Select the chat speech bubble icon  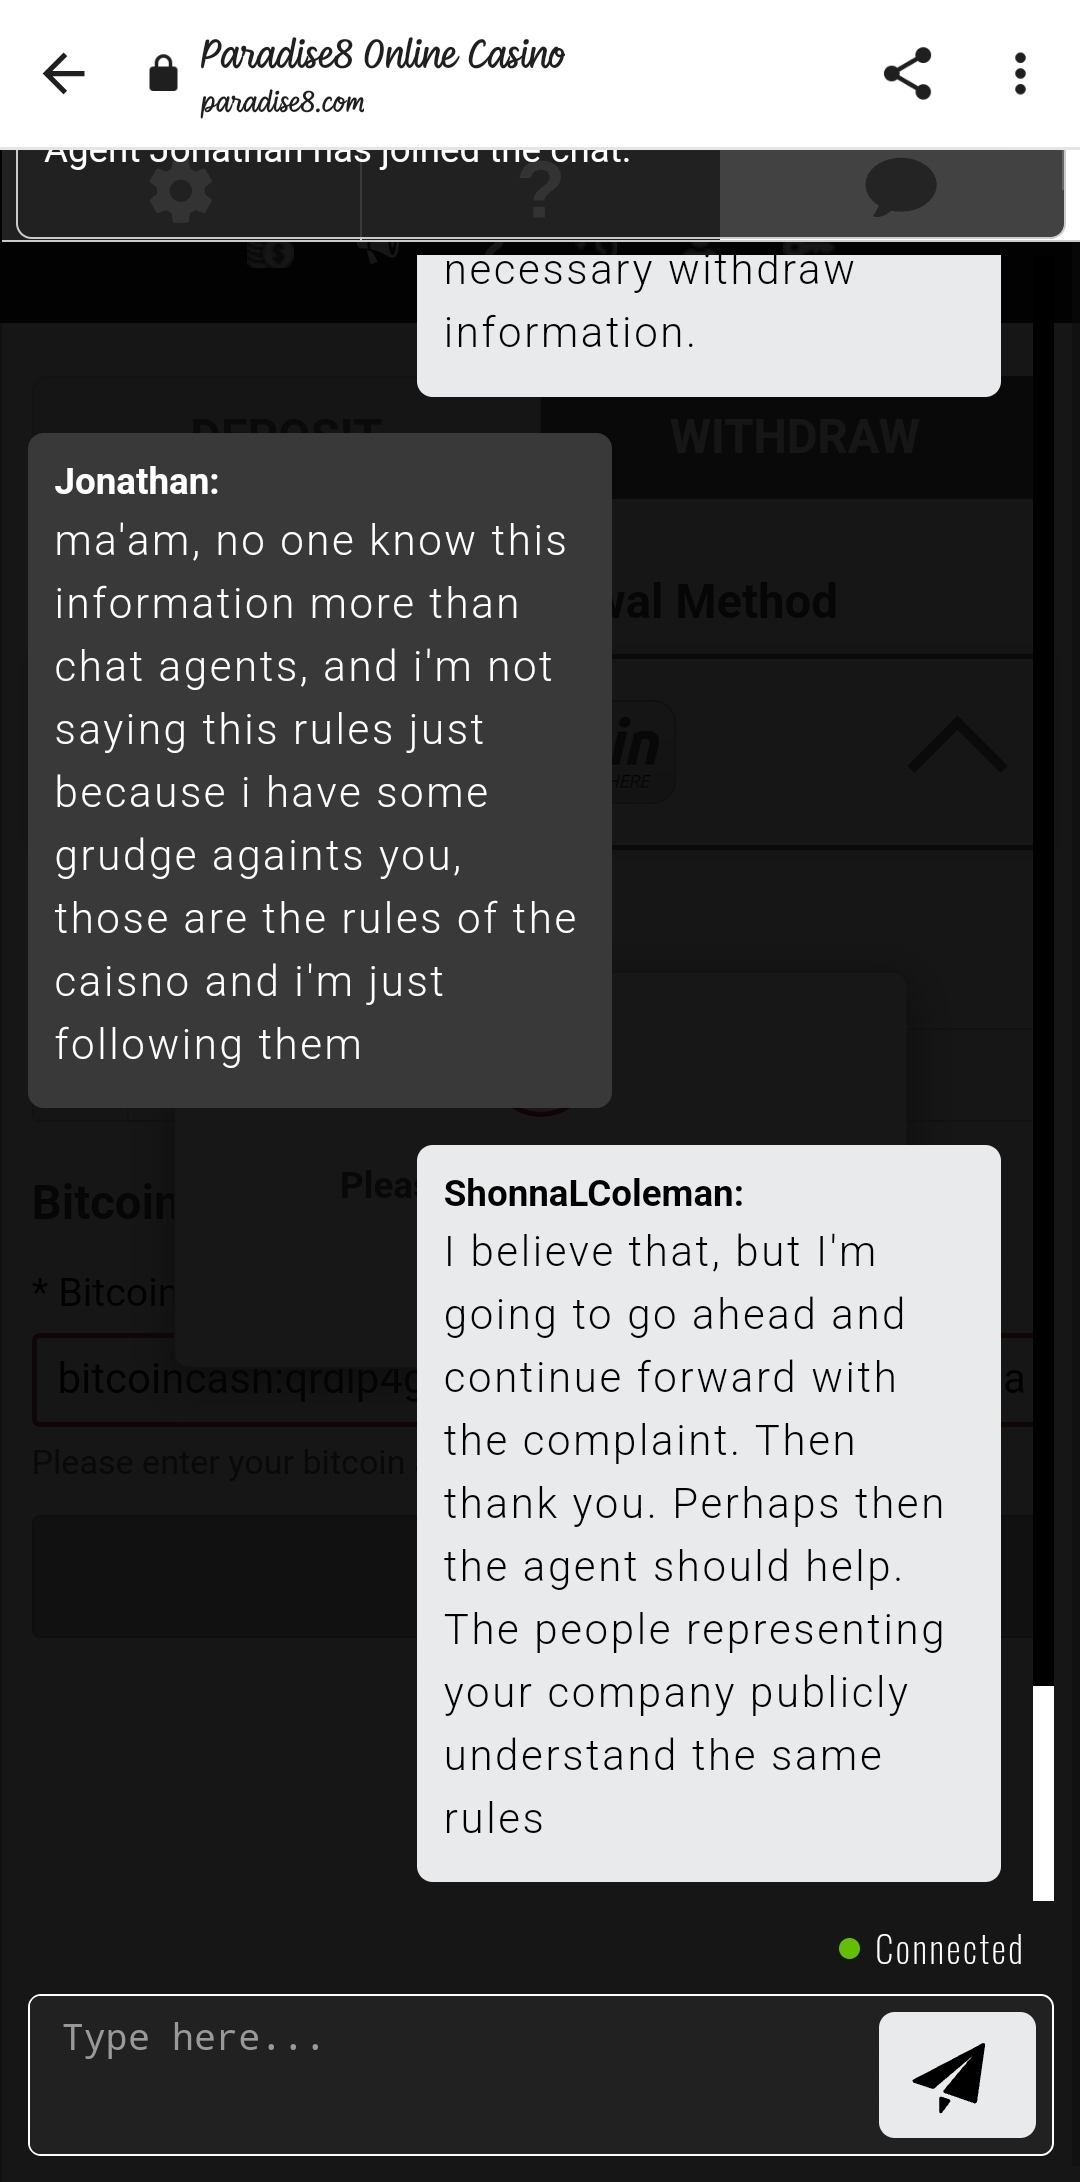pyautogui.click(x=899, y=188)
